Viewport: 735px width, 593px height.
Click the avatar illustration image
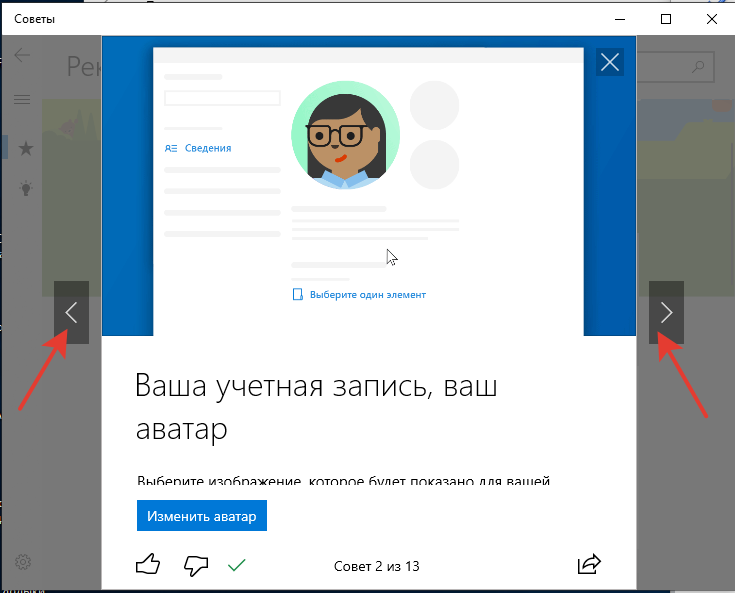(x=345, y=135)
